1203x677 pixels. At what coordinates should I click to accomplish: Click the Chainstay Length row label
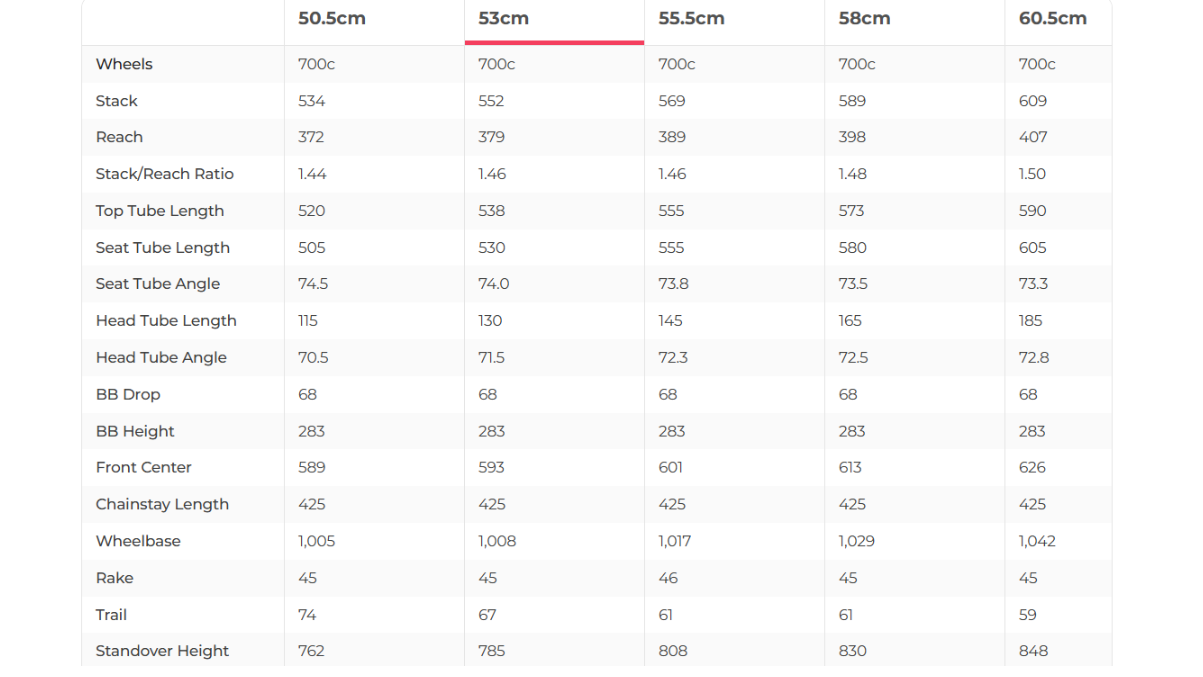click(162, 504)
